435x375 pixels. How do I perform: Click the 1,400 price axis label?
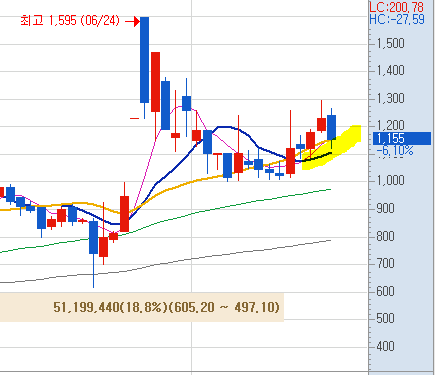click(x=390, y=70)
